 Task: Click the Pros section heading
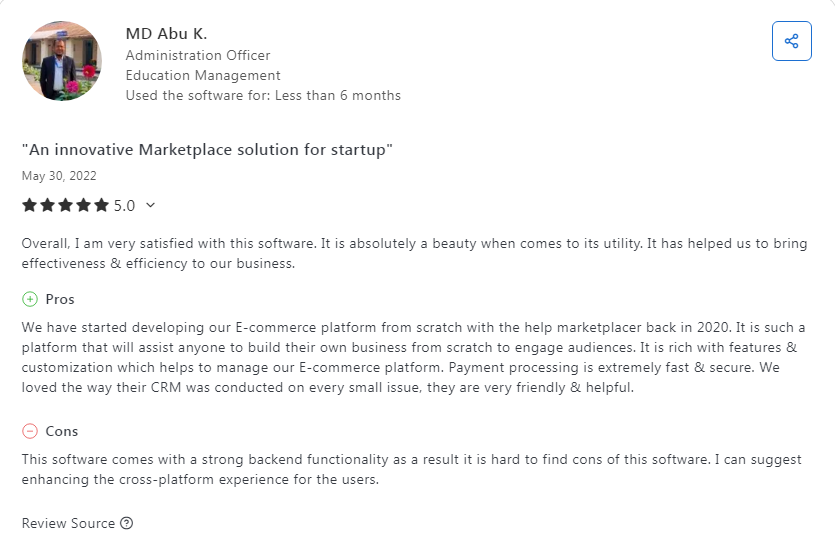coord(60,299)
